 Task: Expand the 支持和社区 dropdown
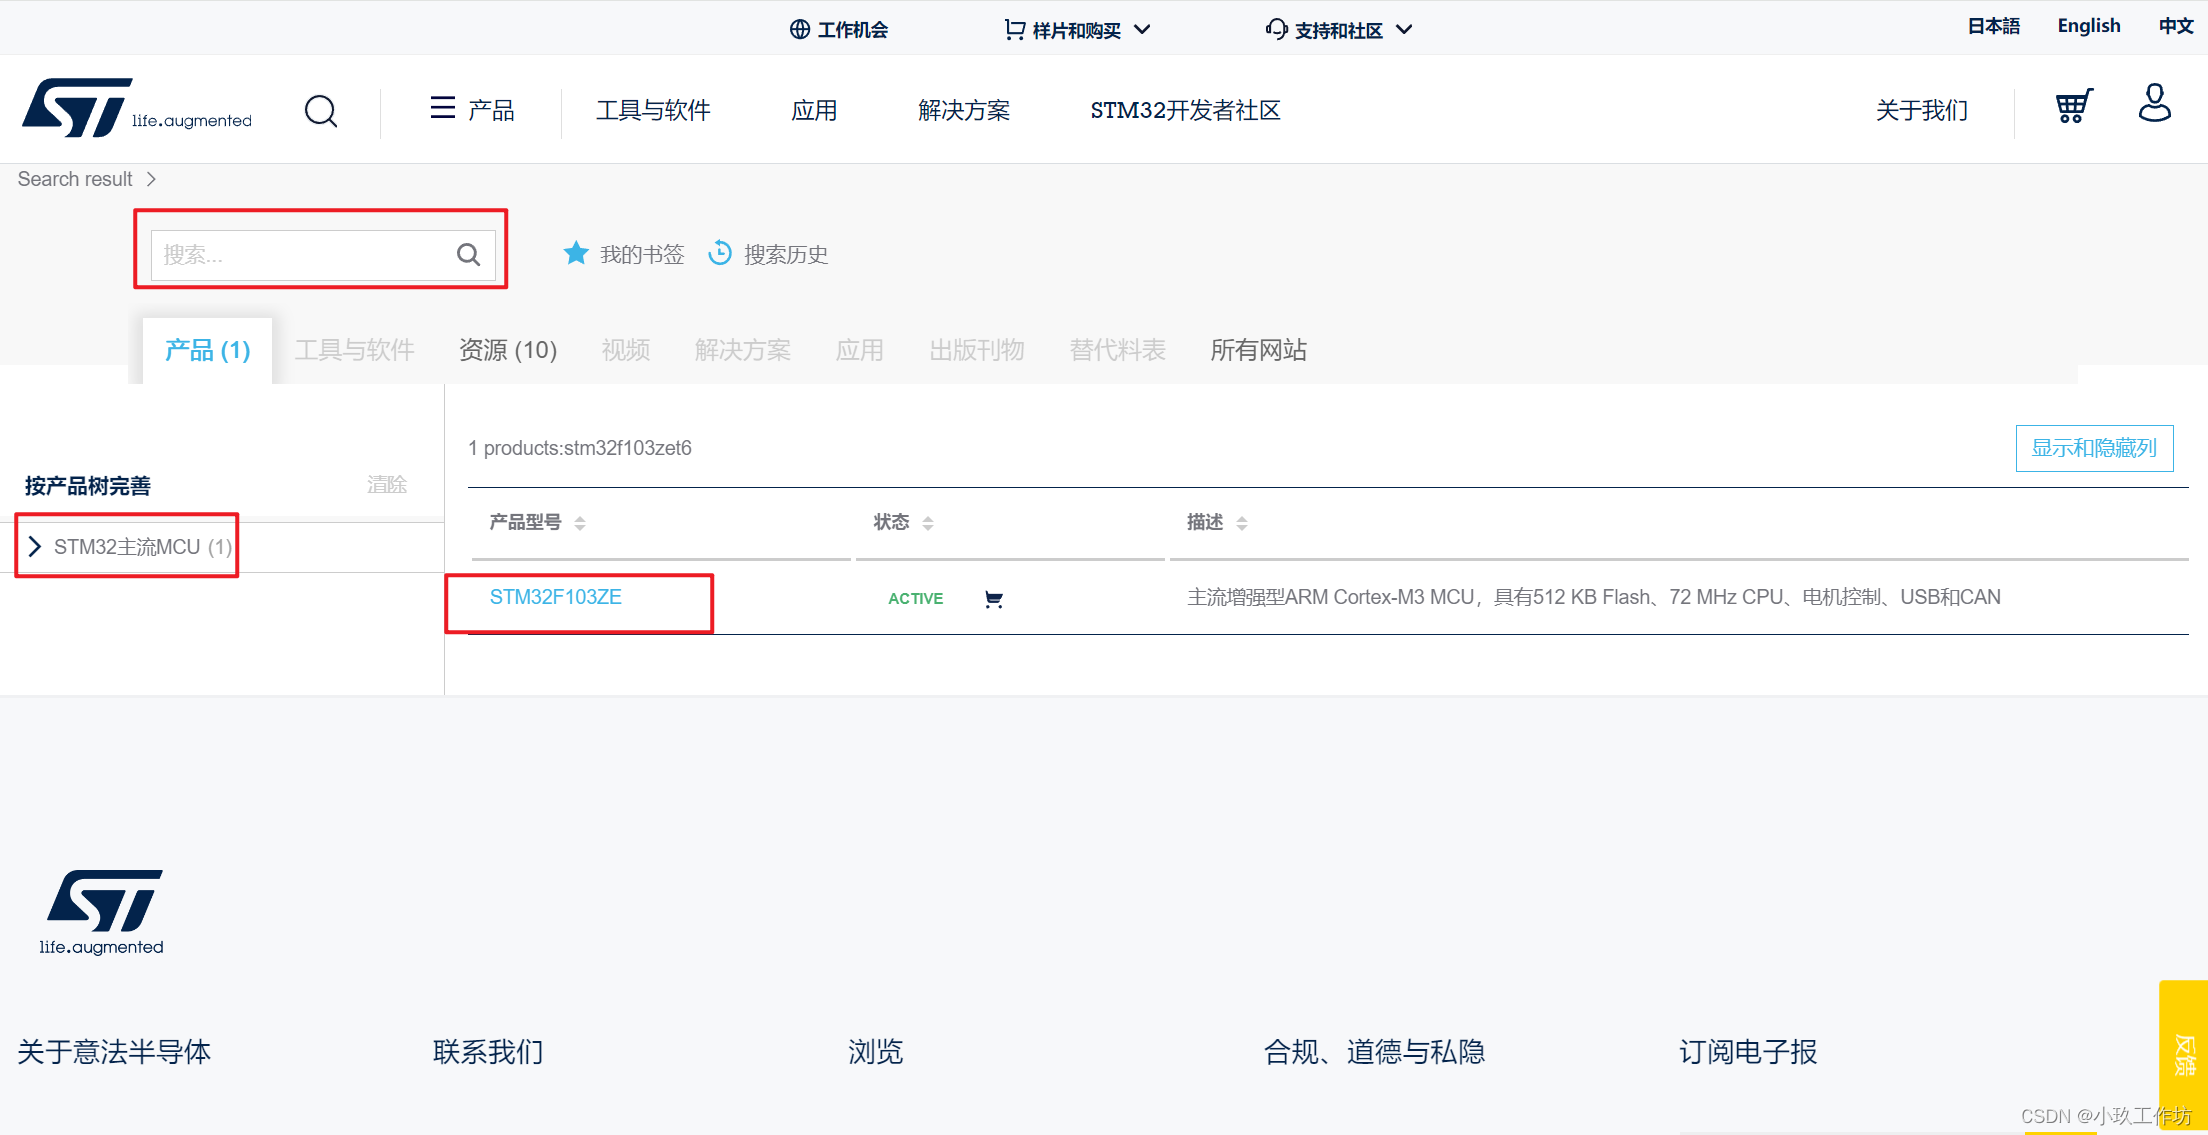(x=1338, y=30)
